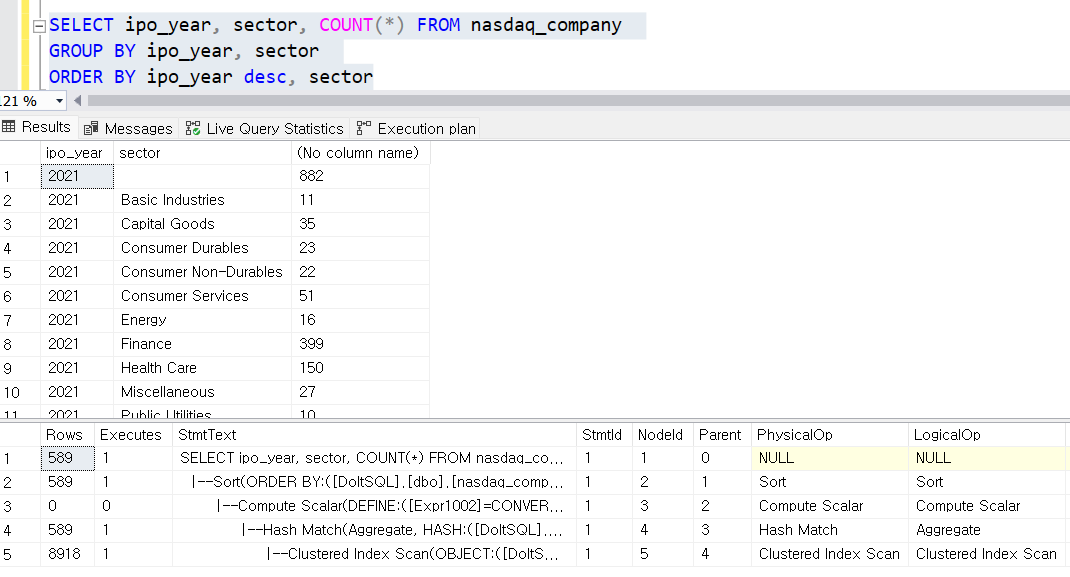
Task: Click the COUNT keyword in the query
Action: tap(346, 25)
